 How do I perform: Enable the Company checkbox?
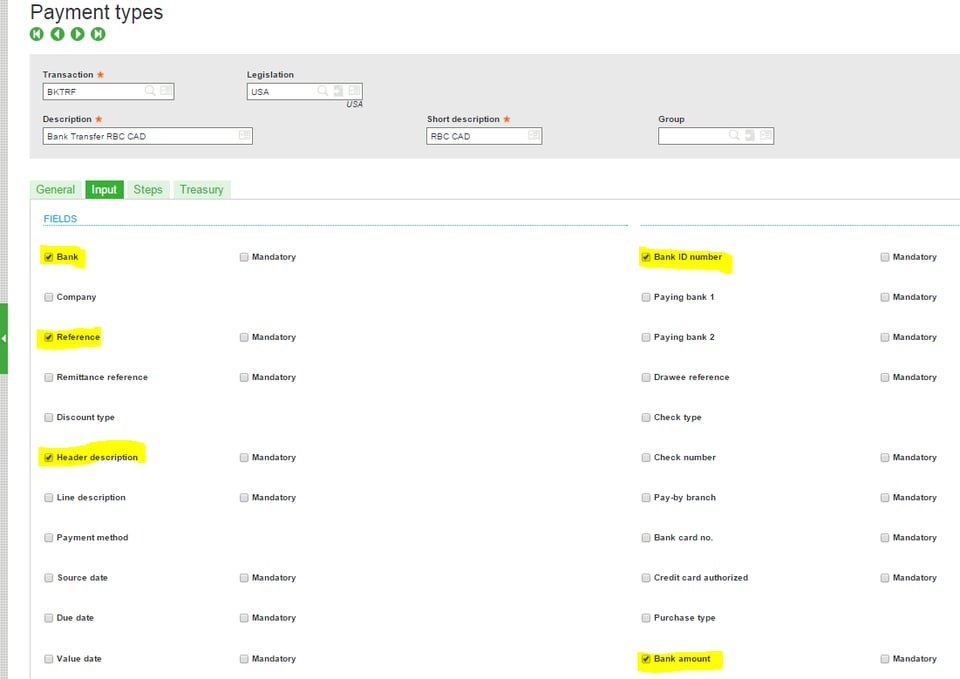click(x=48, y=297)
